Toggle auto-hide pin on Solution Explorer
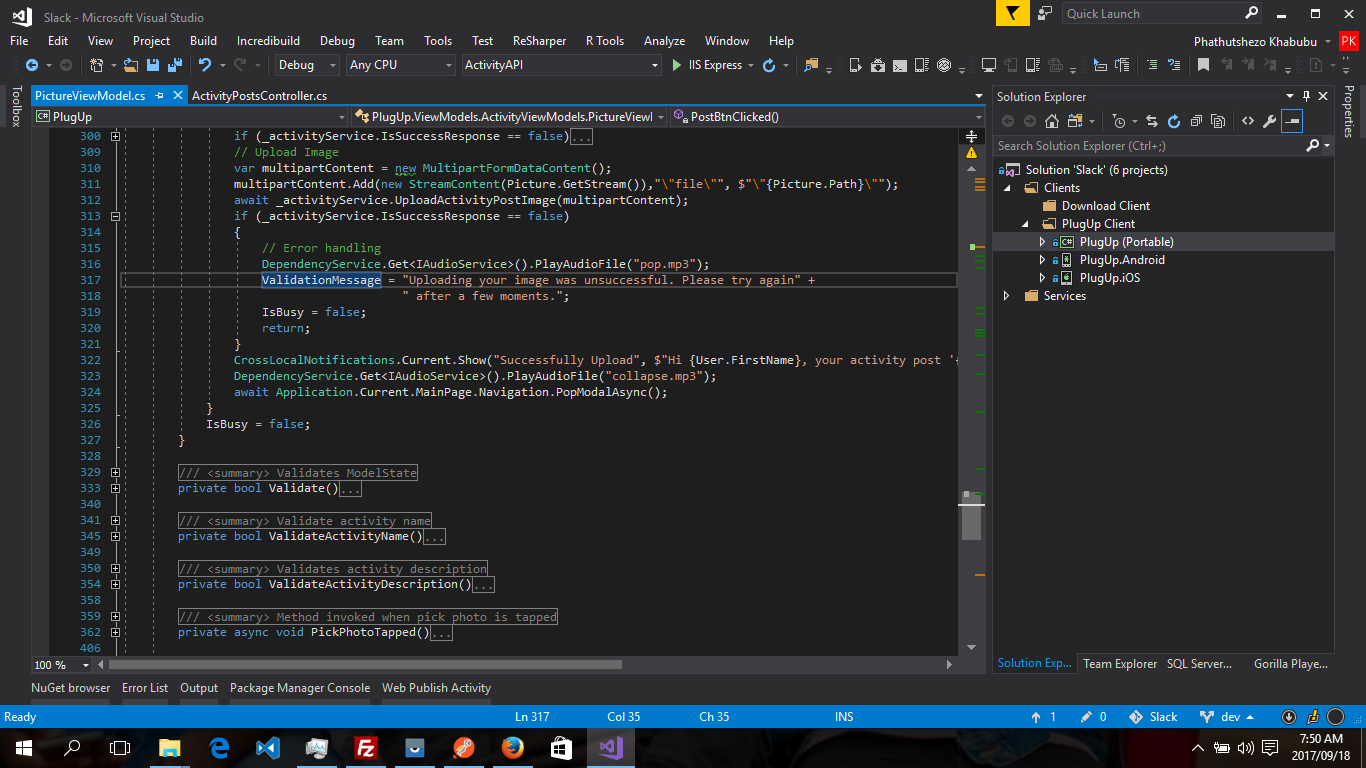Screen dimensions: 1366x768 click(1306, 96)
